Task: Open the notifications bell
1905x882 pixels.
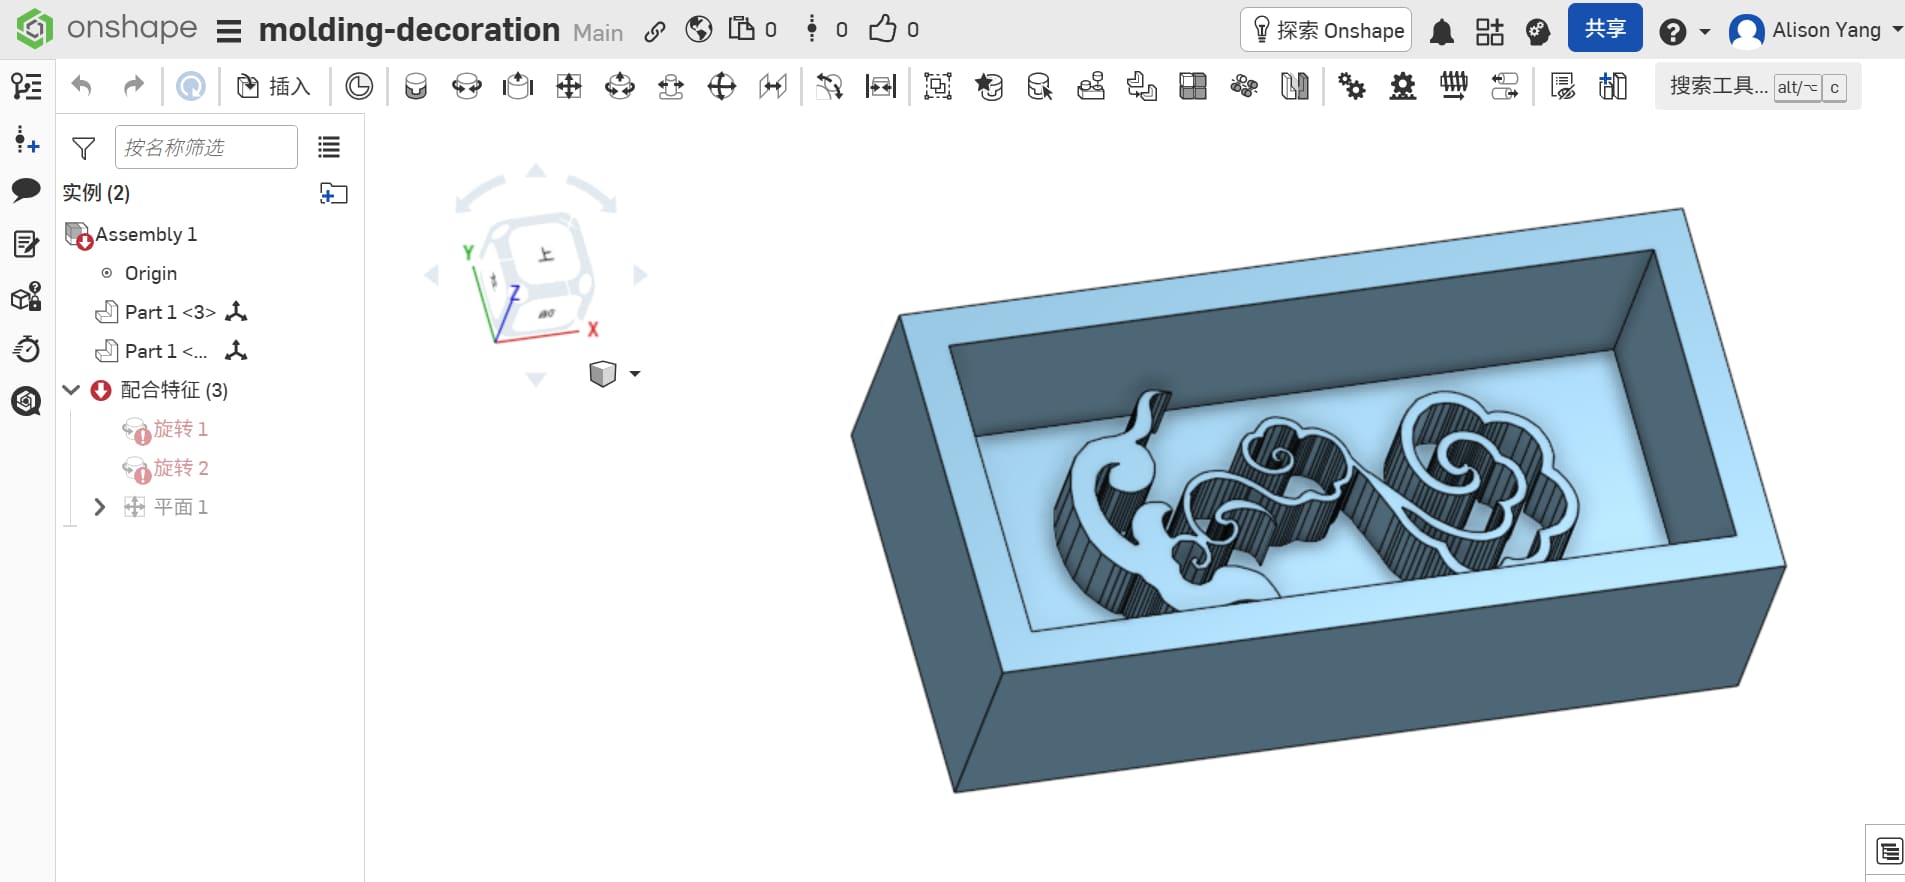Action: click(1441, 32)
